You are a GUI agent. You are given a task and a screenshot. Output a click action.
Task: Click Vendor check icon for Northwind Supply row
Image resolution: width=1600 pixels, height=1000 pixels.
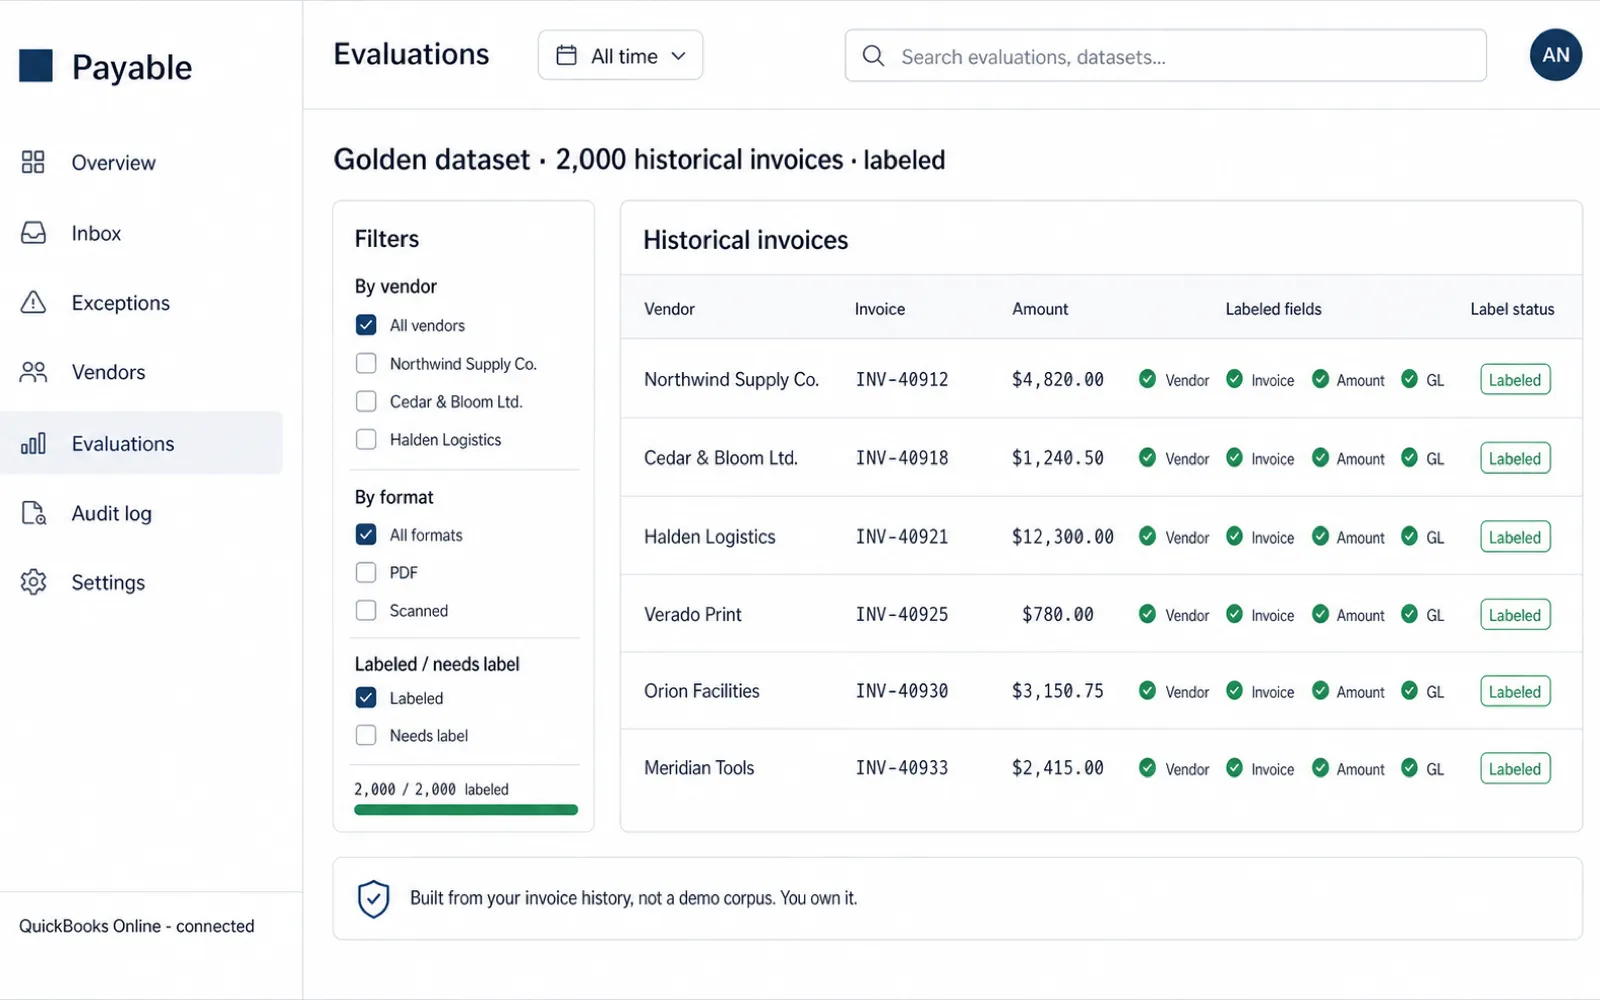[x=1147, y=379]
